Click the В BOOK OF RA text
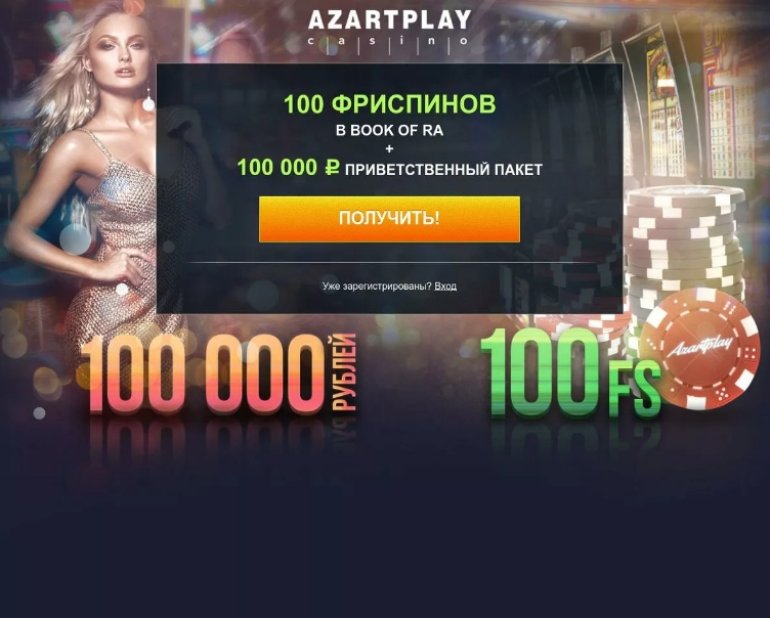This screenshot has height=618, width=770. 389,131
